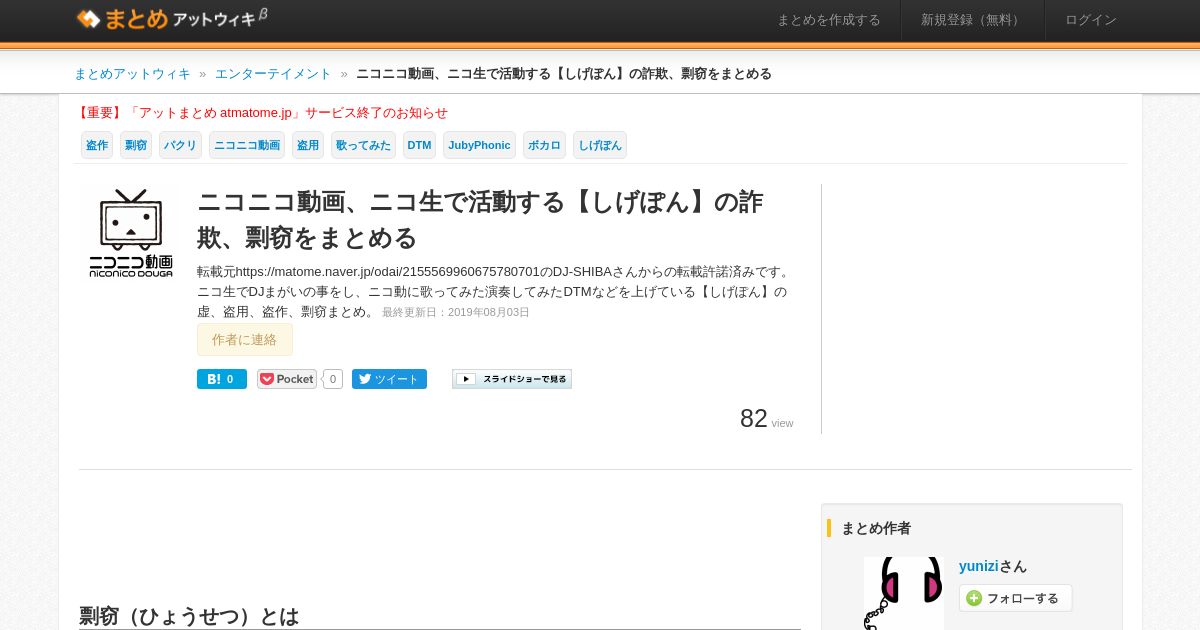This screenshot has width=1200, height=630.
Task: Open まとめを作成する in the top navigation
Action: 829,20
